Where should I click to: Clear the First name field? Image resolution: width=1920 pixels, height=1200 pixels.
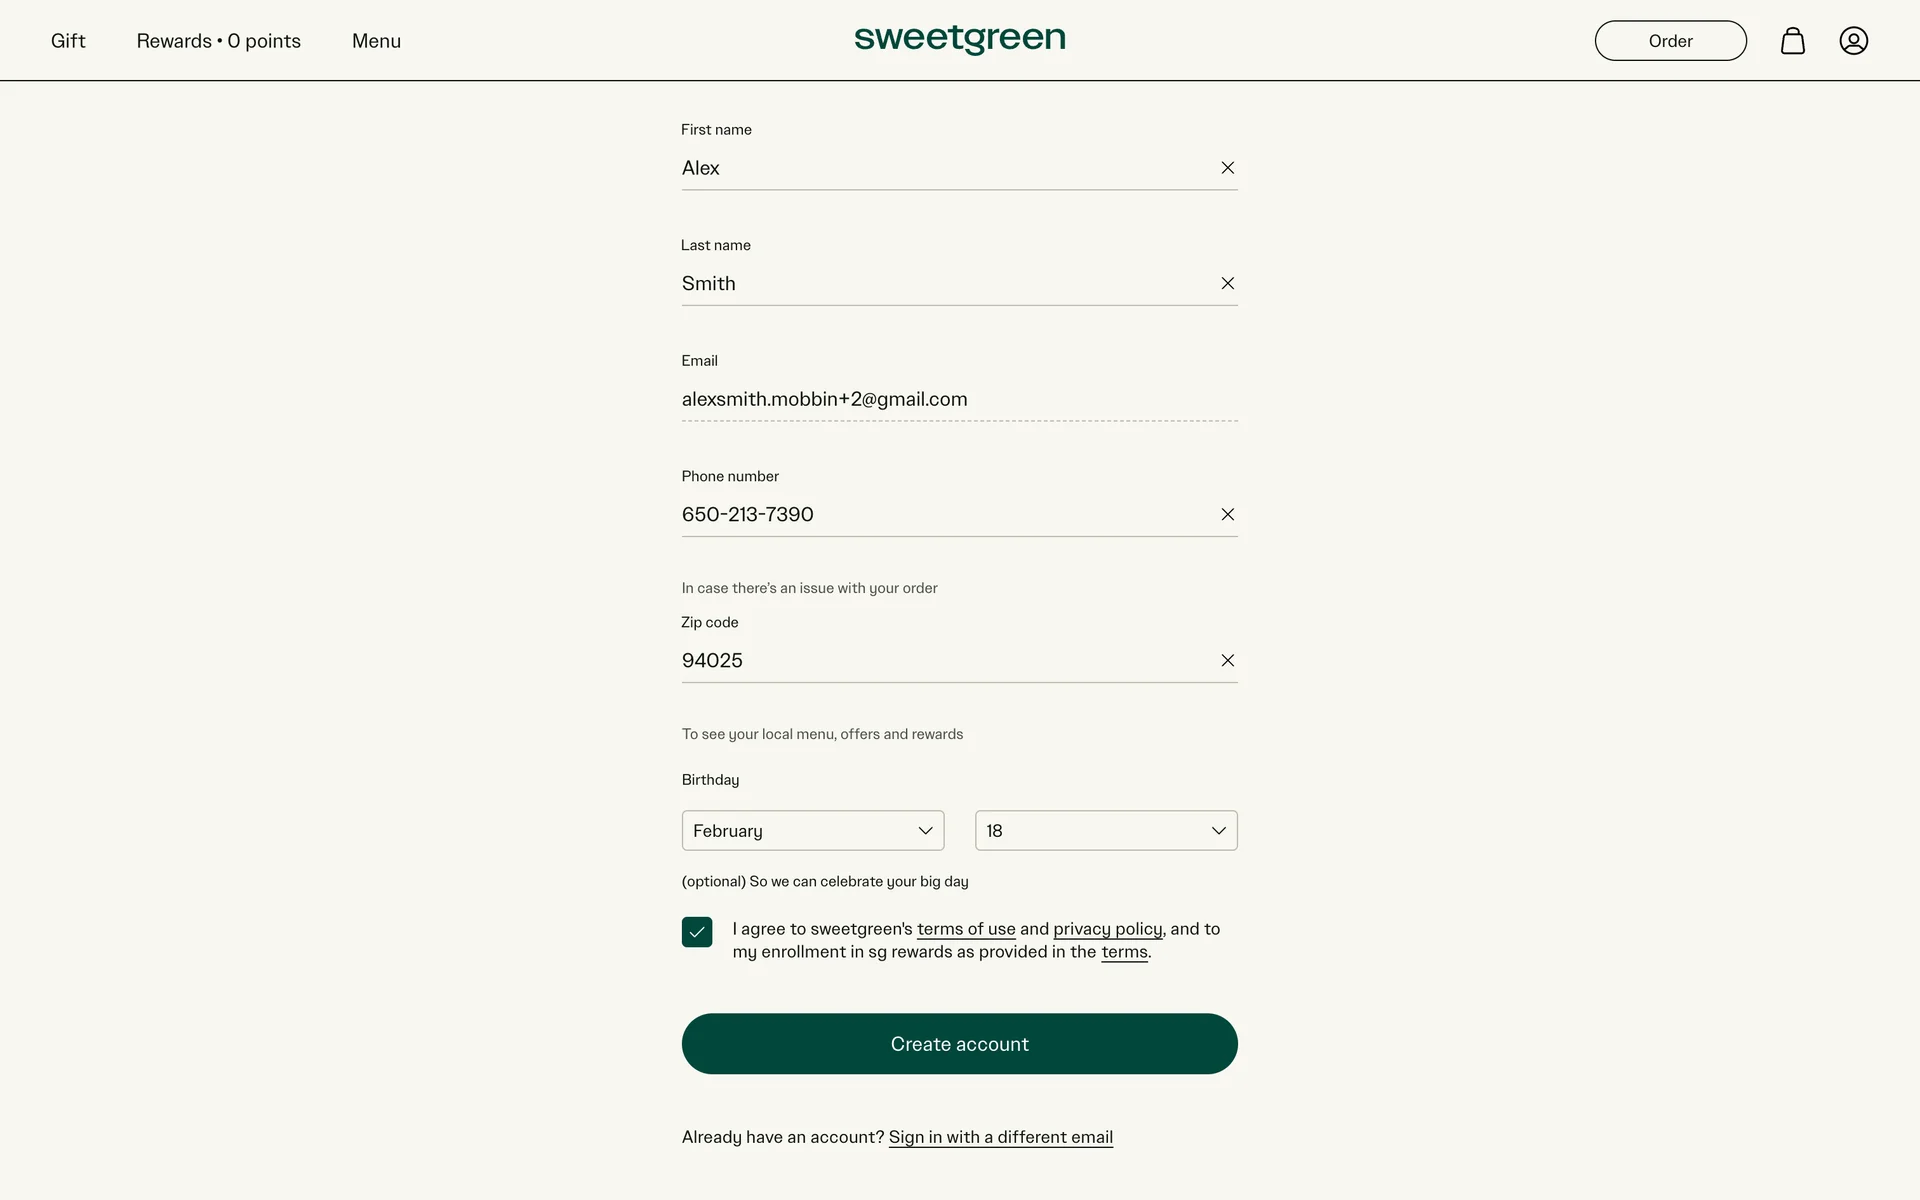(1227, 168)
